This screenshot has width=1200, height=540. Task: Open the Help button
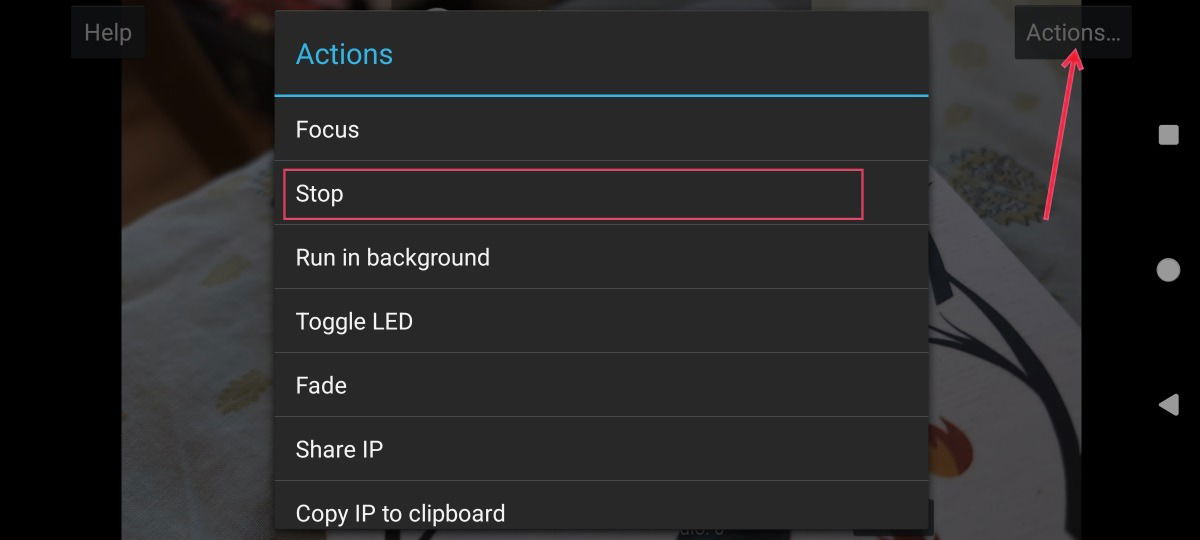(108, 33)
